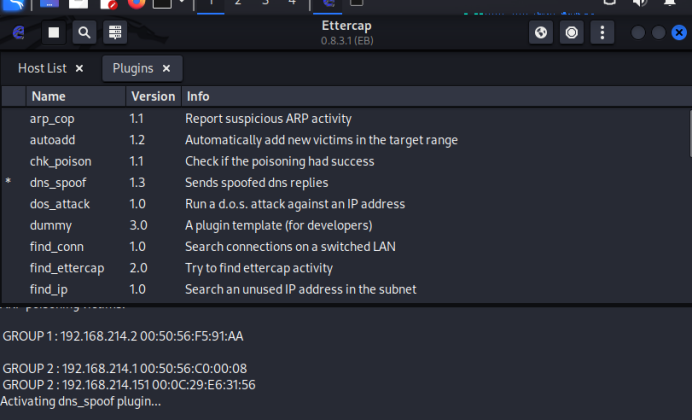
Task: Open the Ettercap three-dot menu
Action: point(601,33)
